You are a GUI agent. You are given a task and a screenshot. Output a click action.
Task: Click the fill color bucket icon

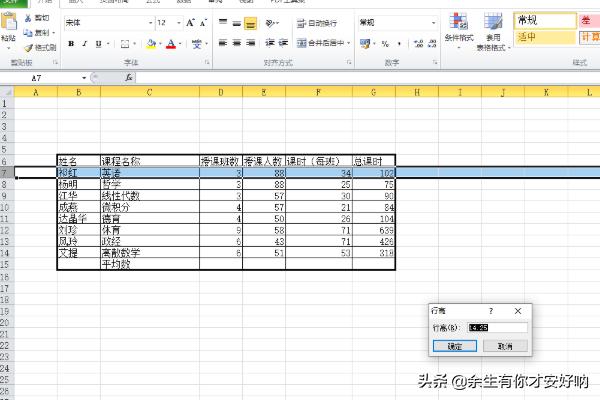coord(151,44)
